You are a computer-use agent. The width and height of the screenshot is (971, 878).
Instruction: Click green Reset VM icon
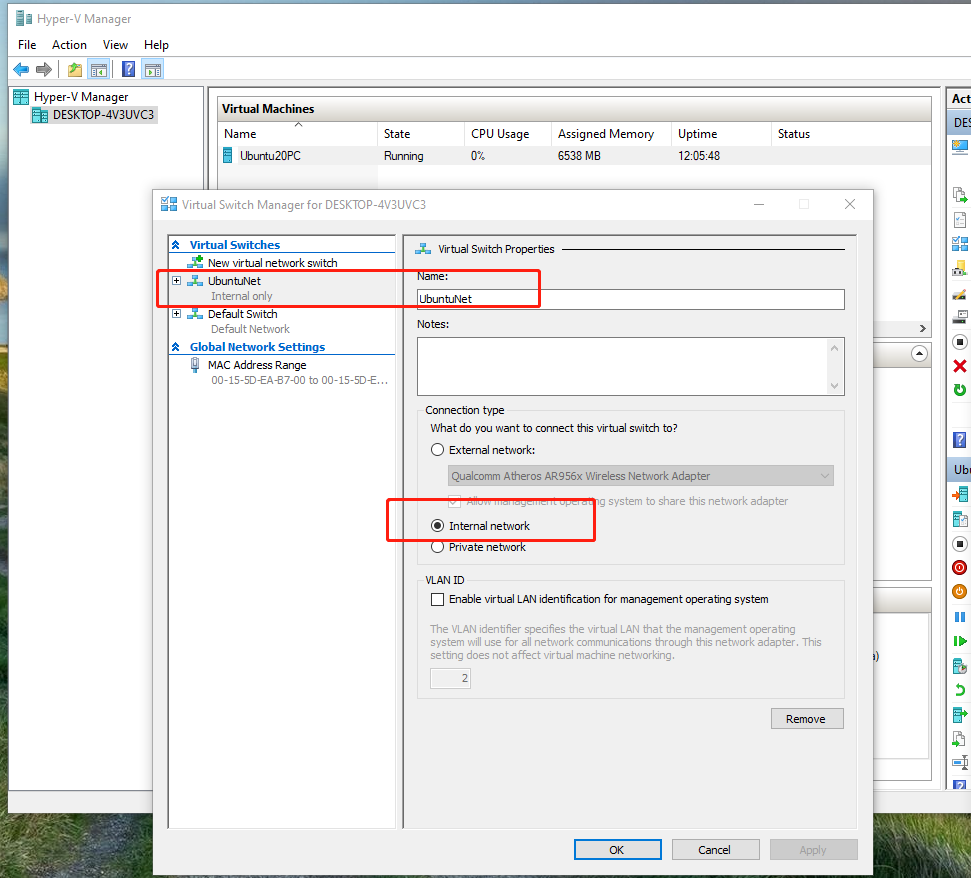click(x=959, y=641)
